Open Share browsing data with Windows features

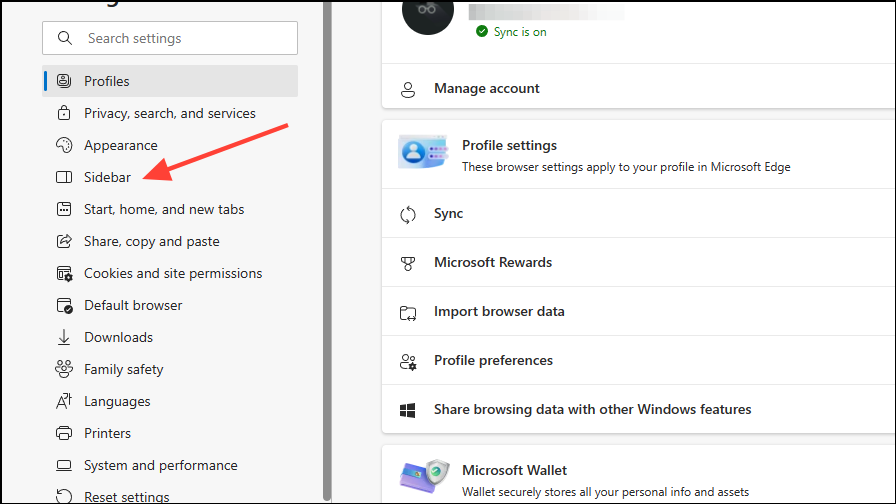click(592, 409)
